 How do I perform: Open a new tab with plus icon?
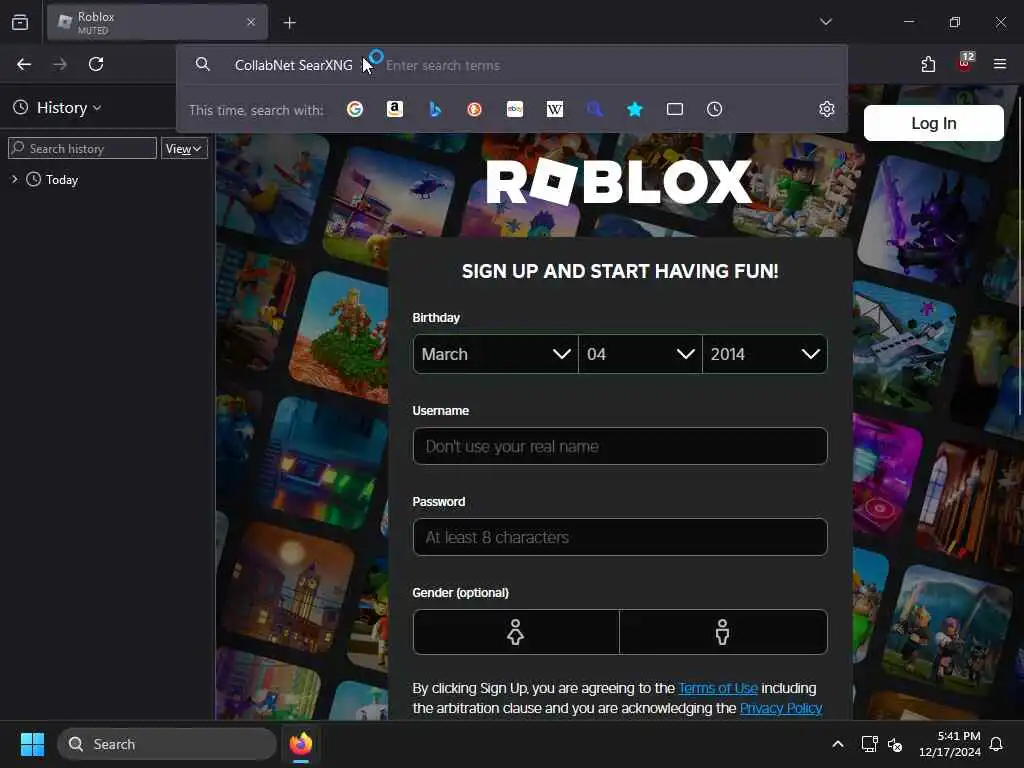[289, 23]
